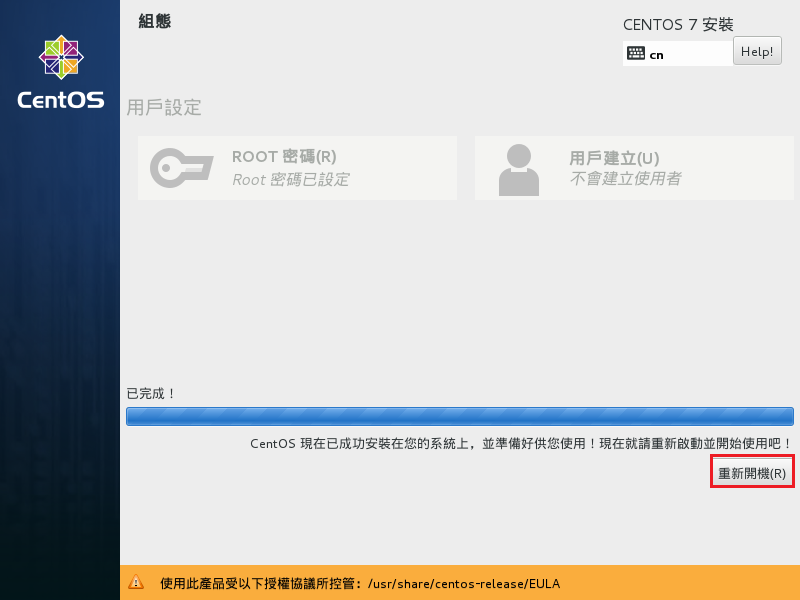800x600 pixels.
Task: Click the person icon for user creation
Action: coord(518,168)
